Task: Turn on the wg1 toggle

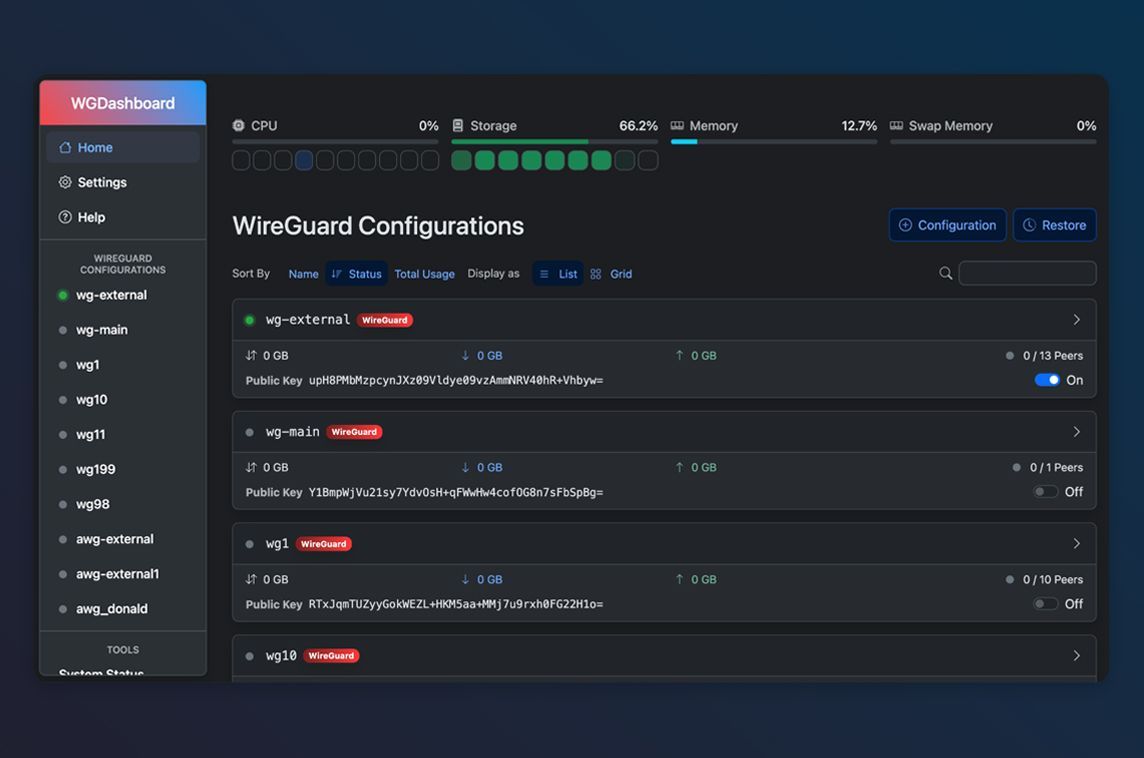Action: pyautogui.click(x=1046, y=603)
